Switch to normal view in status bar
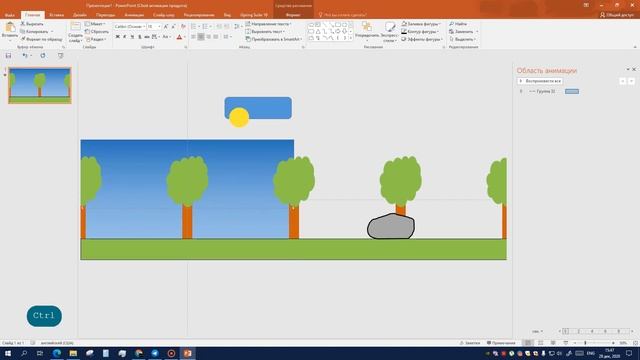 point(528,343)
